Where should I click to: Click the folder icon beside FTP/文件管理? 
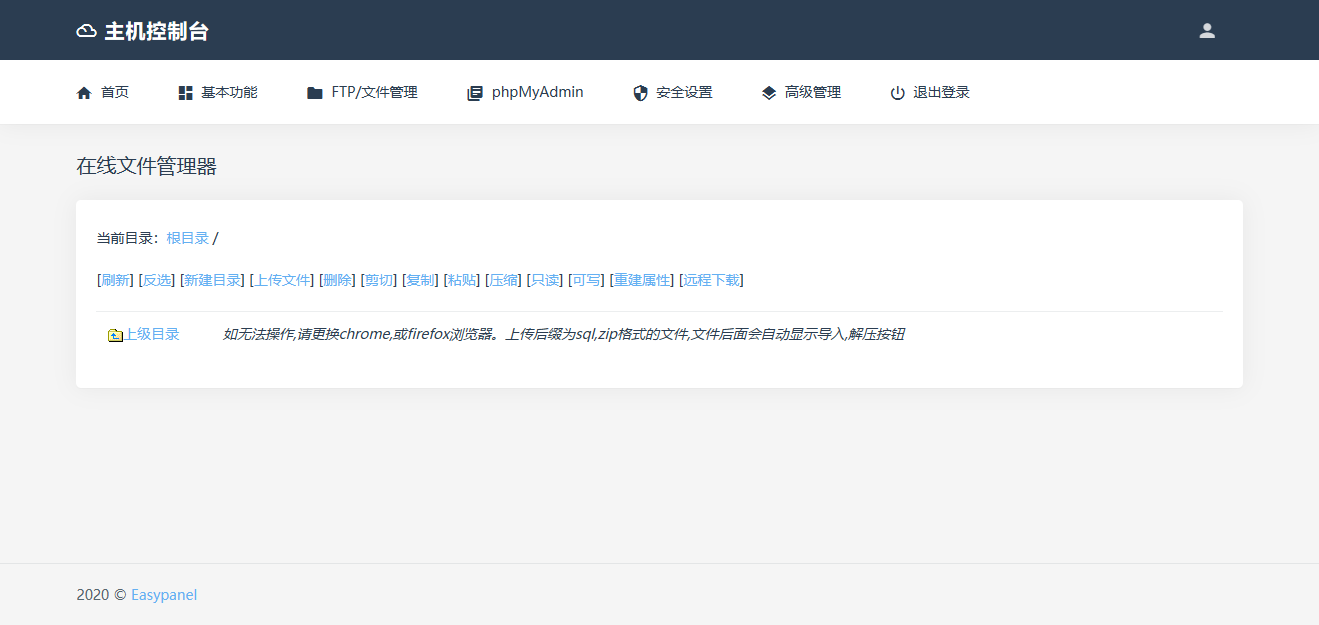(315, 93)
